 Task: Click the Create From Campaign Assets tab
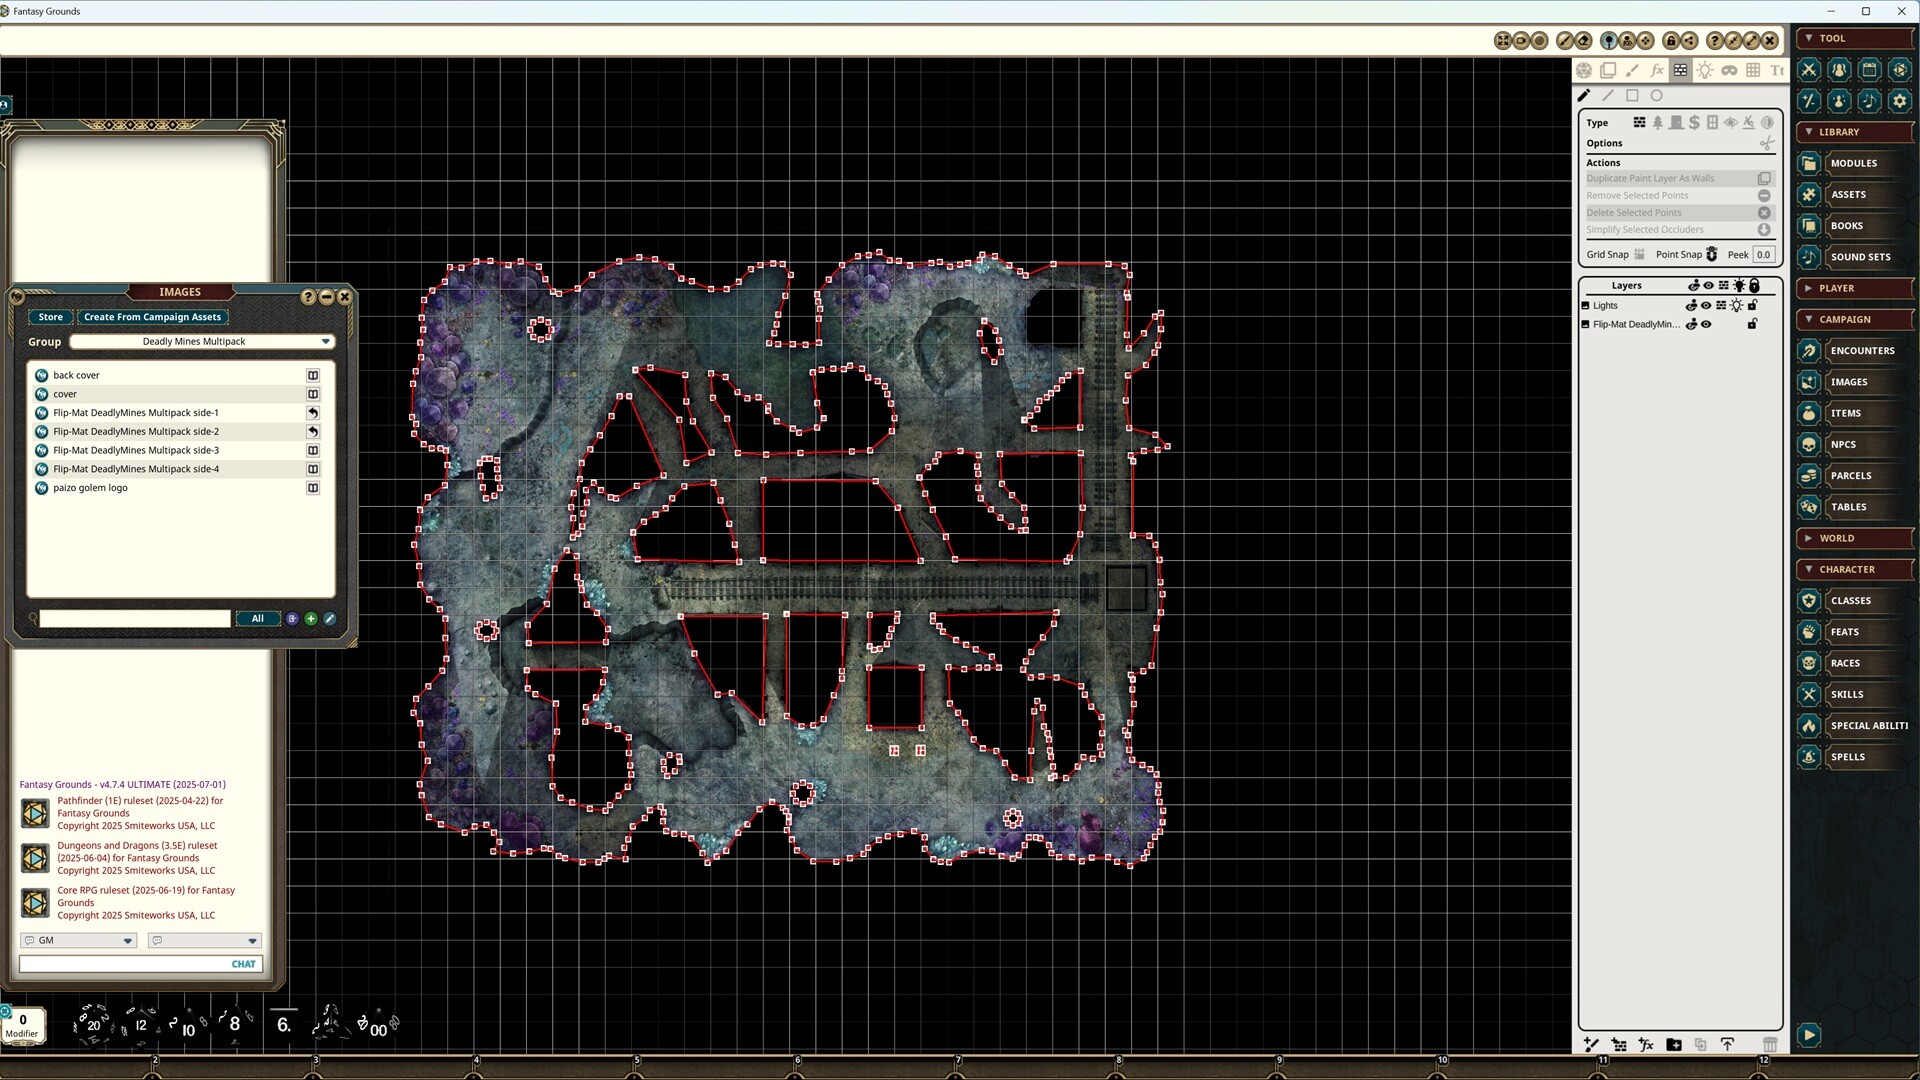[x=153, y=317]
